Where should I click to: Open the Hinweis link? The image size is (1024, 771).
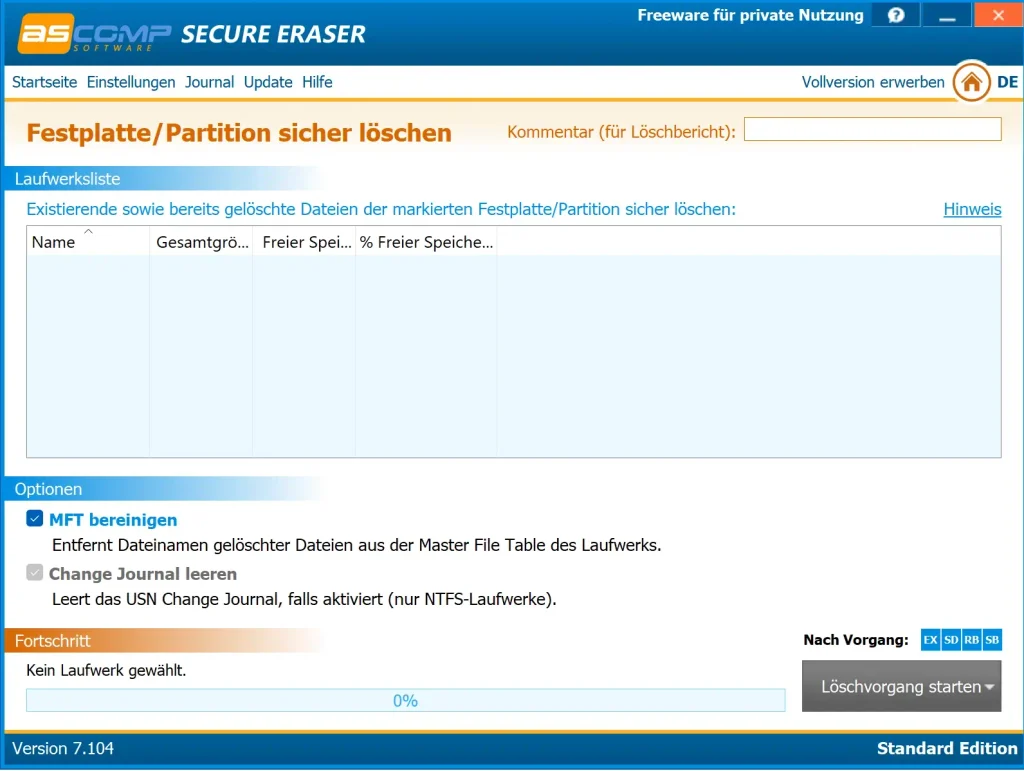coord(972,210)
